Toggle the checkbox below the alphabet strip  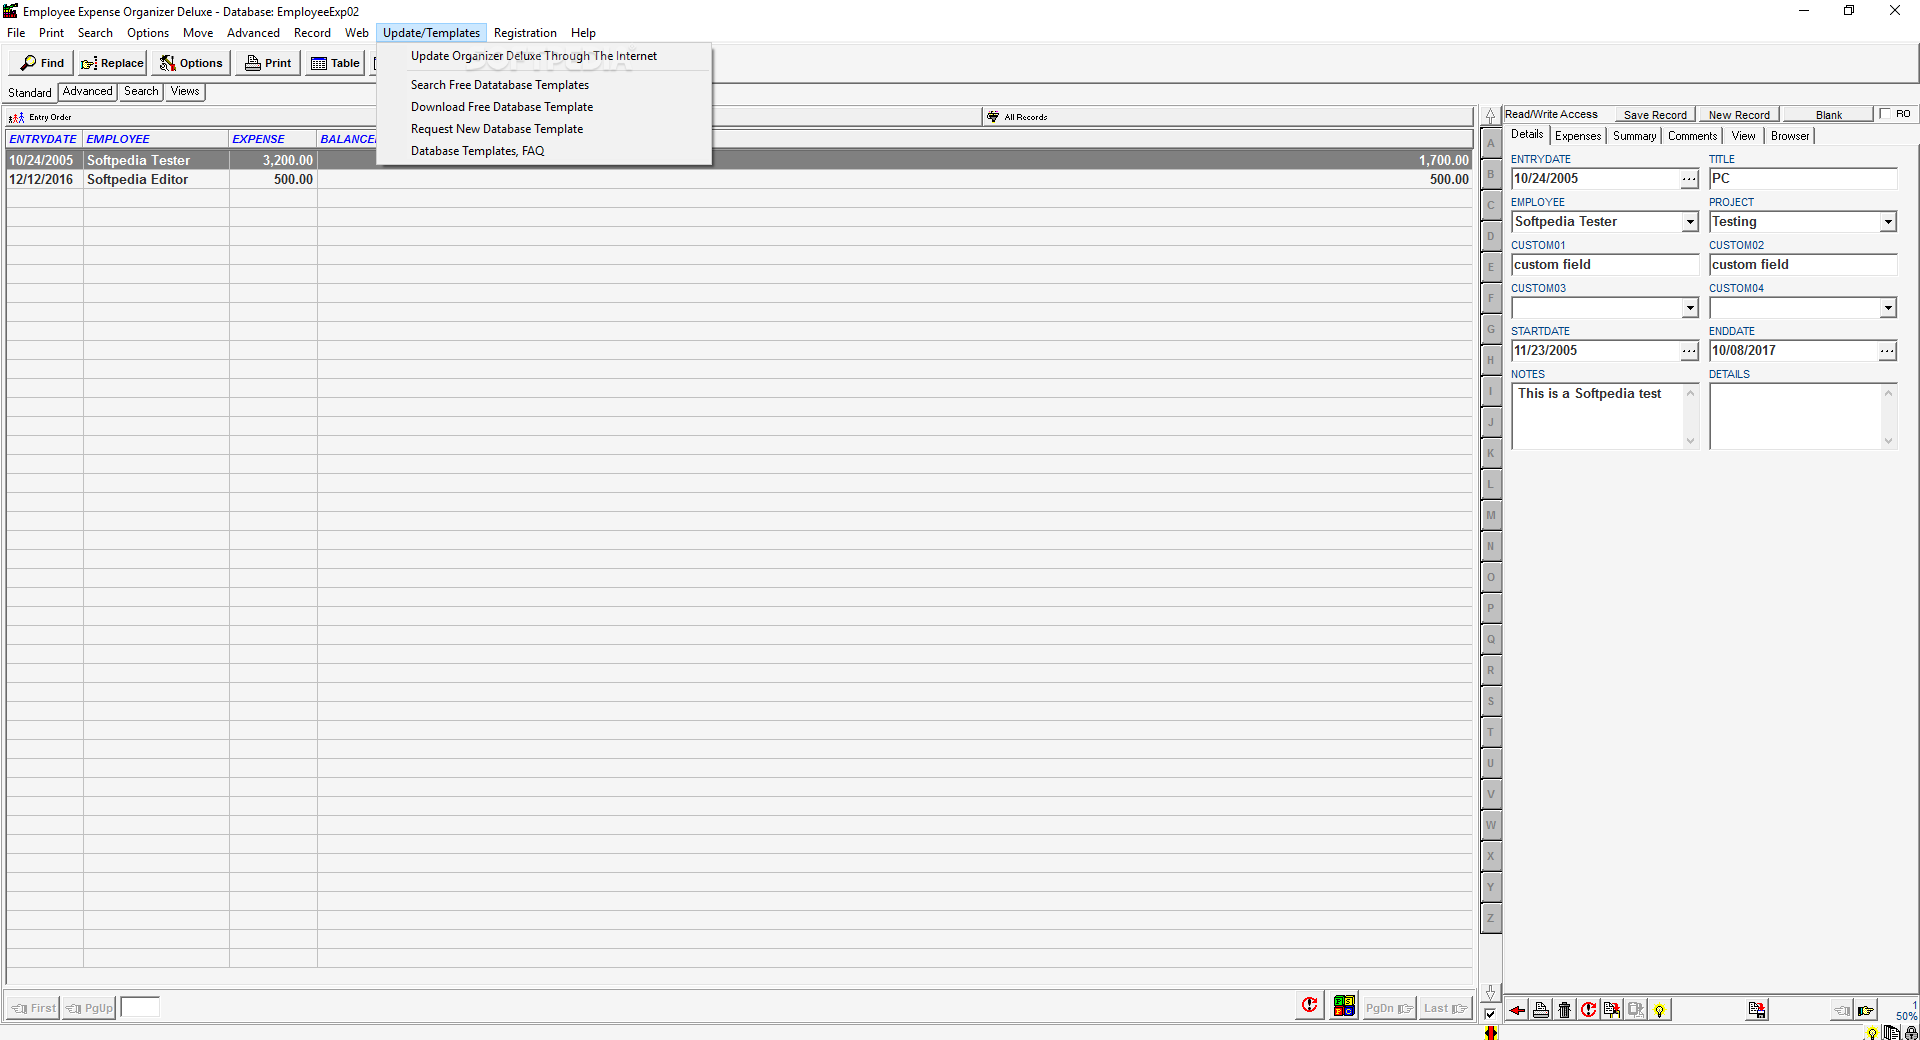(x=1490, y=1014)
